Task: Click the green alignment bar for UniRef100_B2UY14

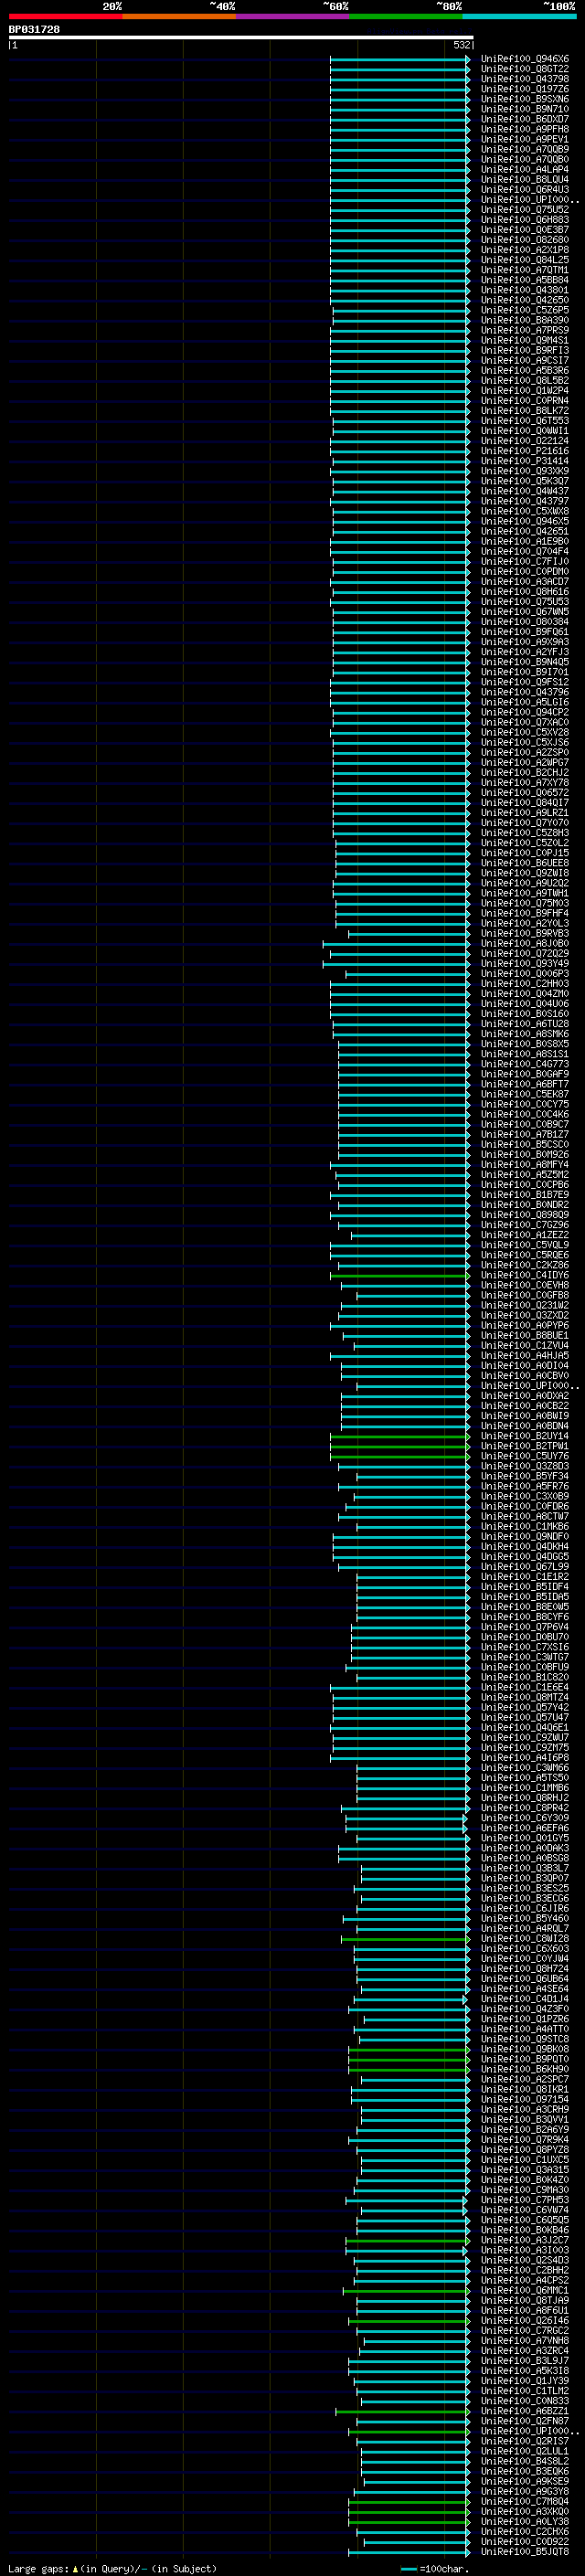Action: [x=400, y=1437]
